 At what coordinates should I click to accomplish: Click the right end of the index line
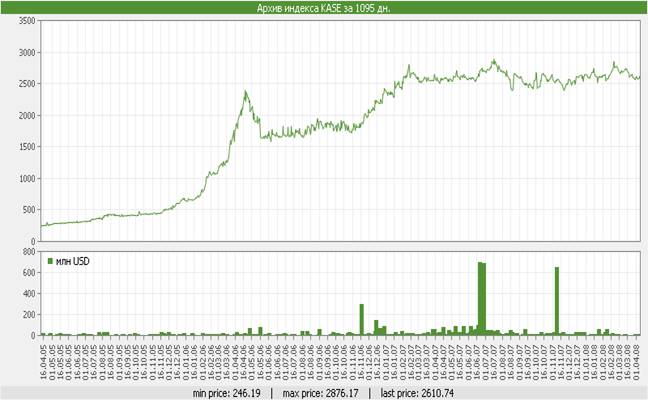coord(639,77)
